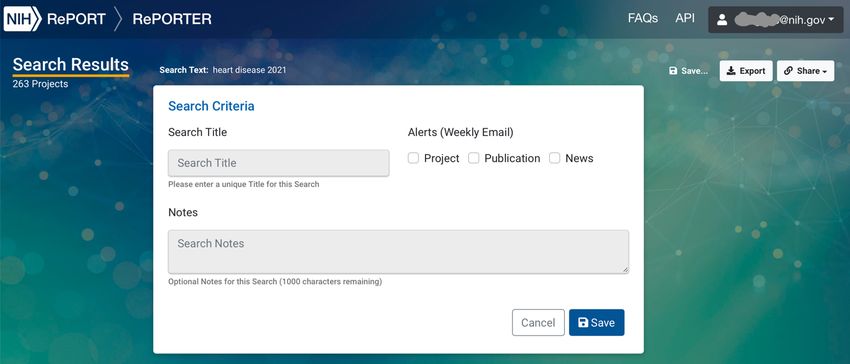Click the link icon on Share button
The image size is (850, 364).
point(788,71)
